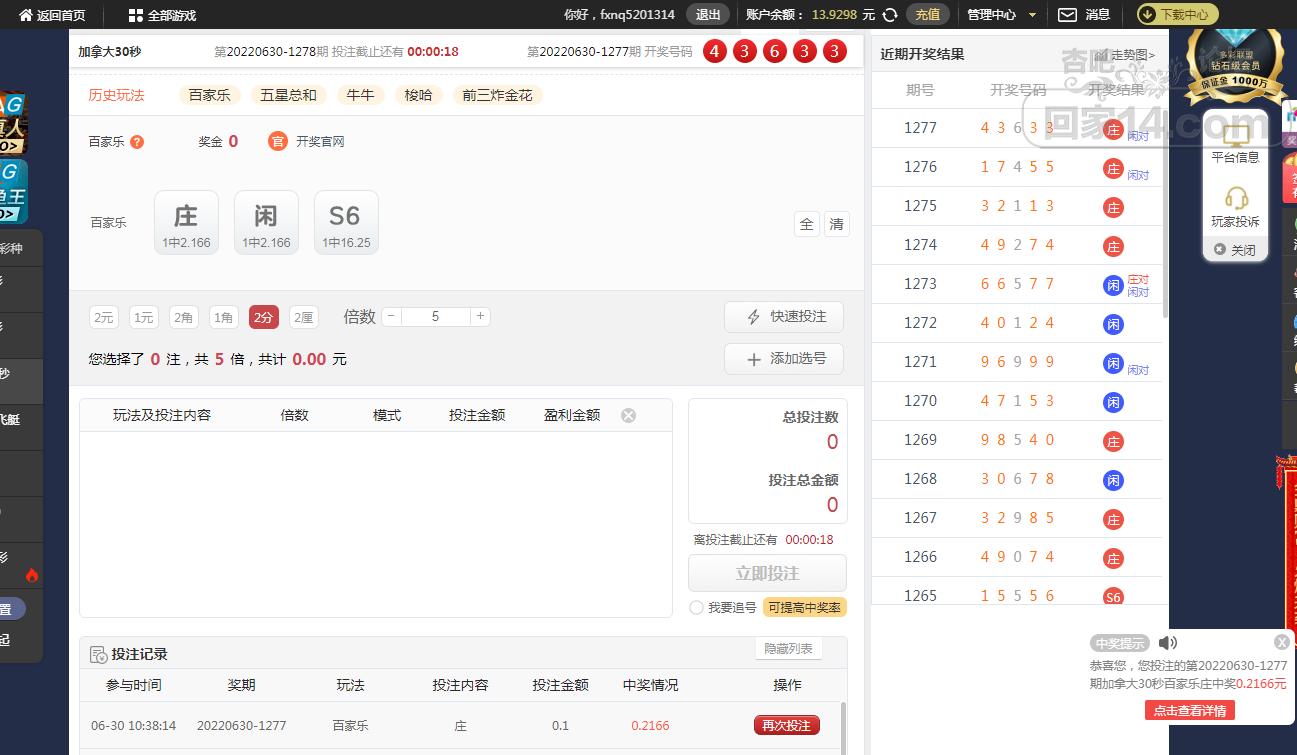Click the refresh balance icon
This screenshot has height=755, width=1297.
point(890,15)
